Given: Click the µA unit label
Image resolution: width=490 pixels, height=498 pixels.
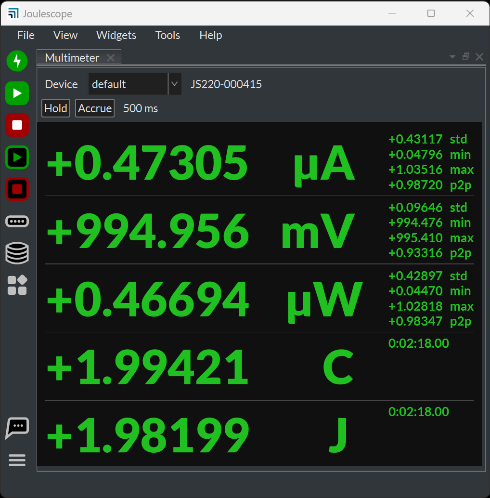Looking at the screenshot, I should [x=324, y=166].
